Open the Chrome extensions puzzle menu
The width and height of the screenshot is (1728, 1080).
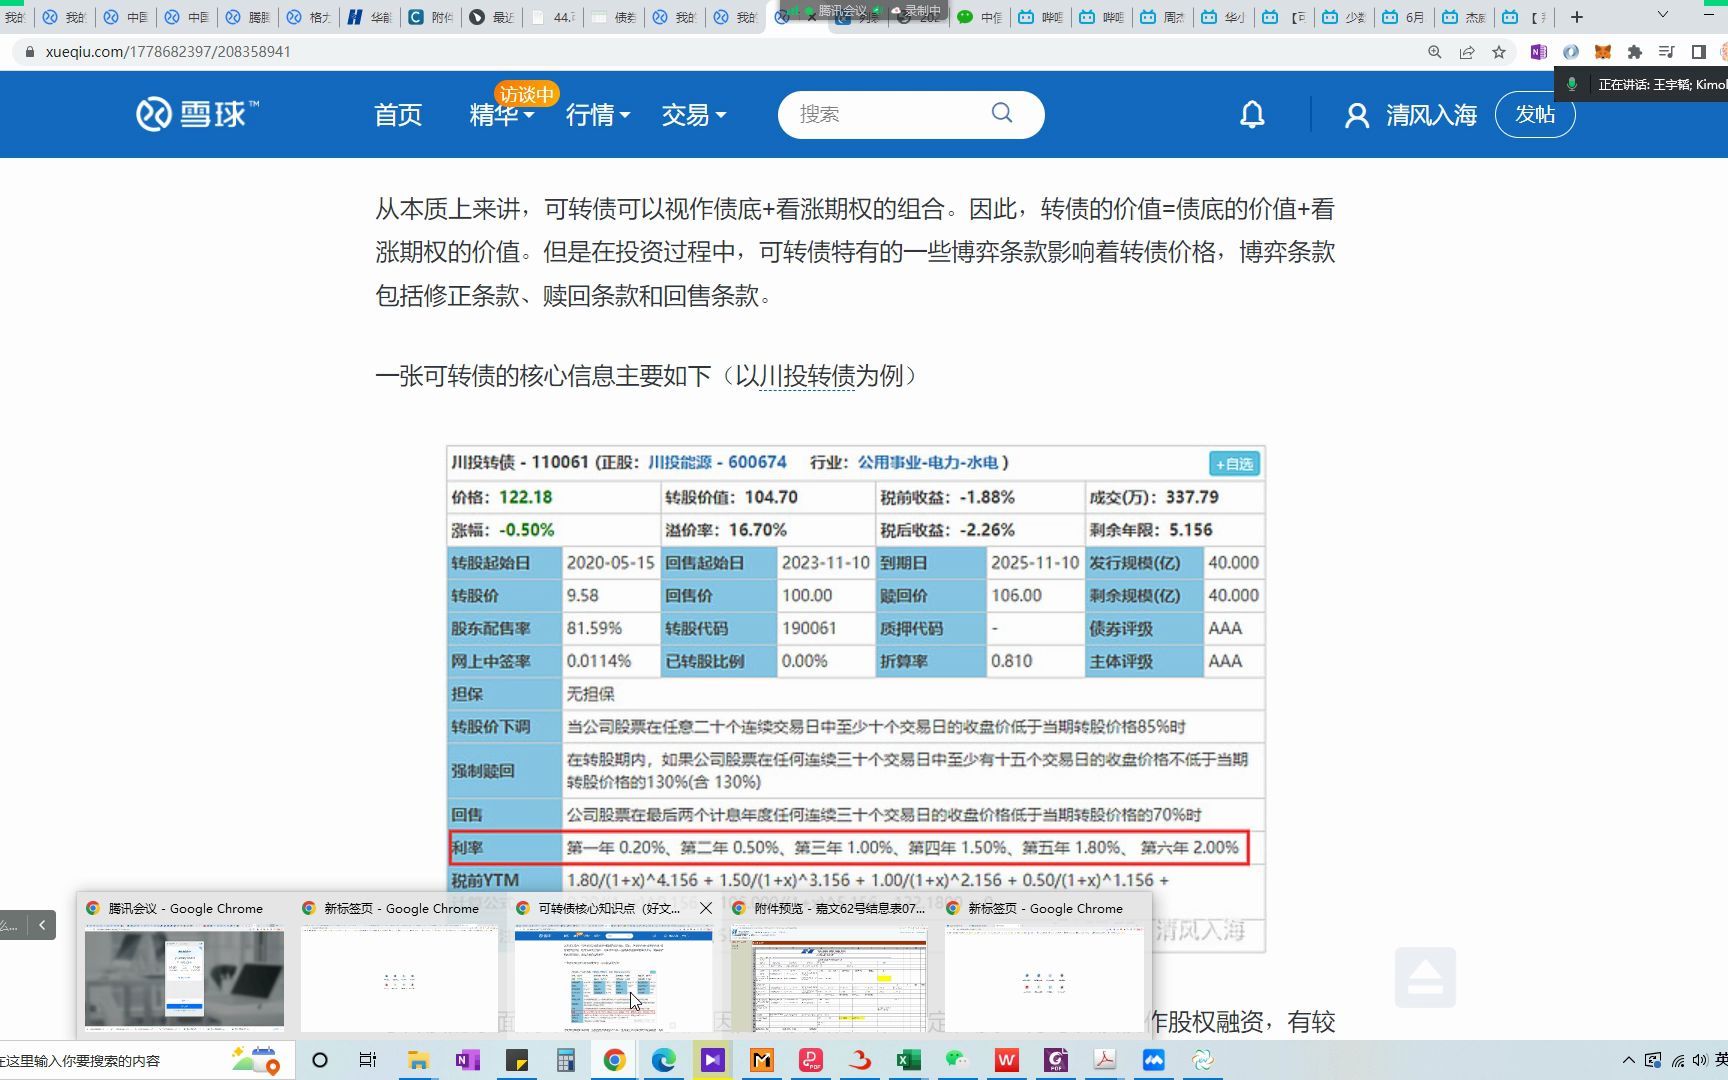[1635, 52]
